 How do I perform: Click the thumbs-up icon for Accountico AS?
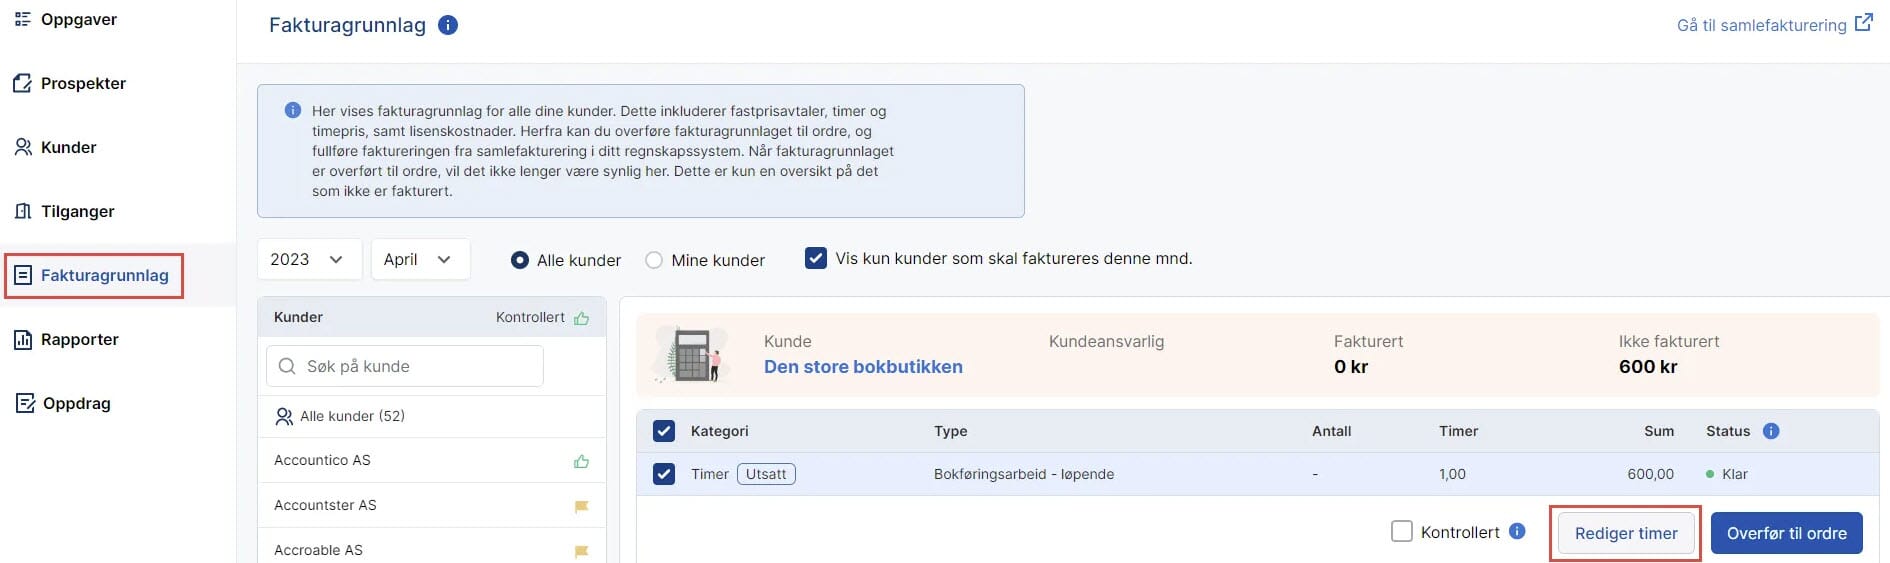(x=581, y=461)
